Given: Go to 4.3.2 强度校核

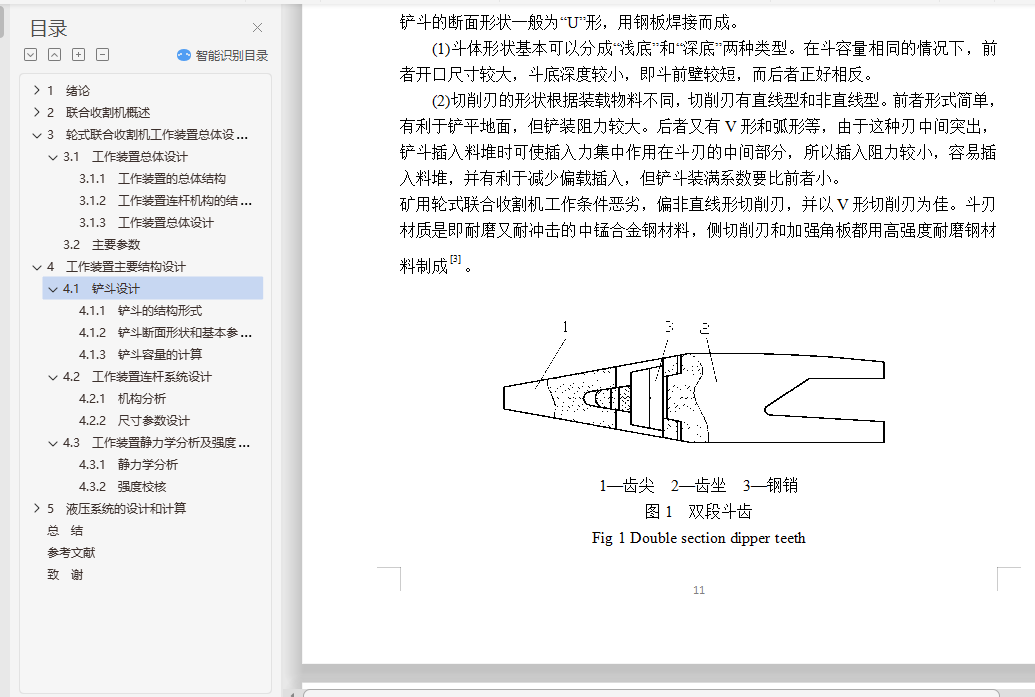Looking at the screenshot, I should (122, 486).
